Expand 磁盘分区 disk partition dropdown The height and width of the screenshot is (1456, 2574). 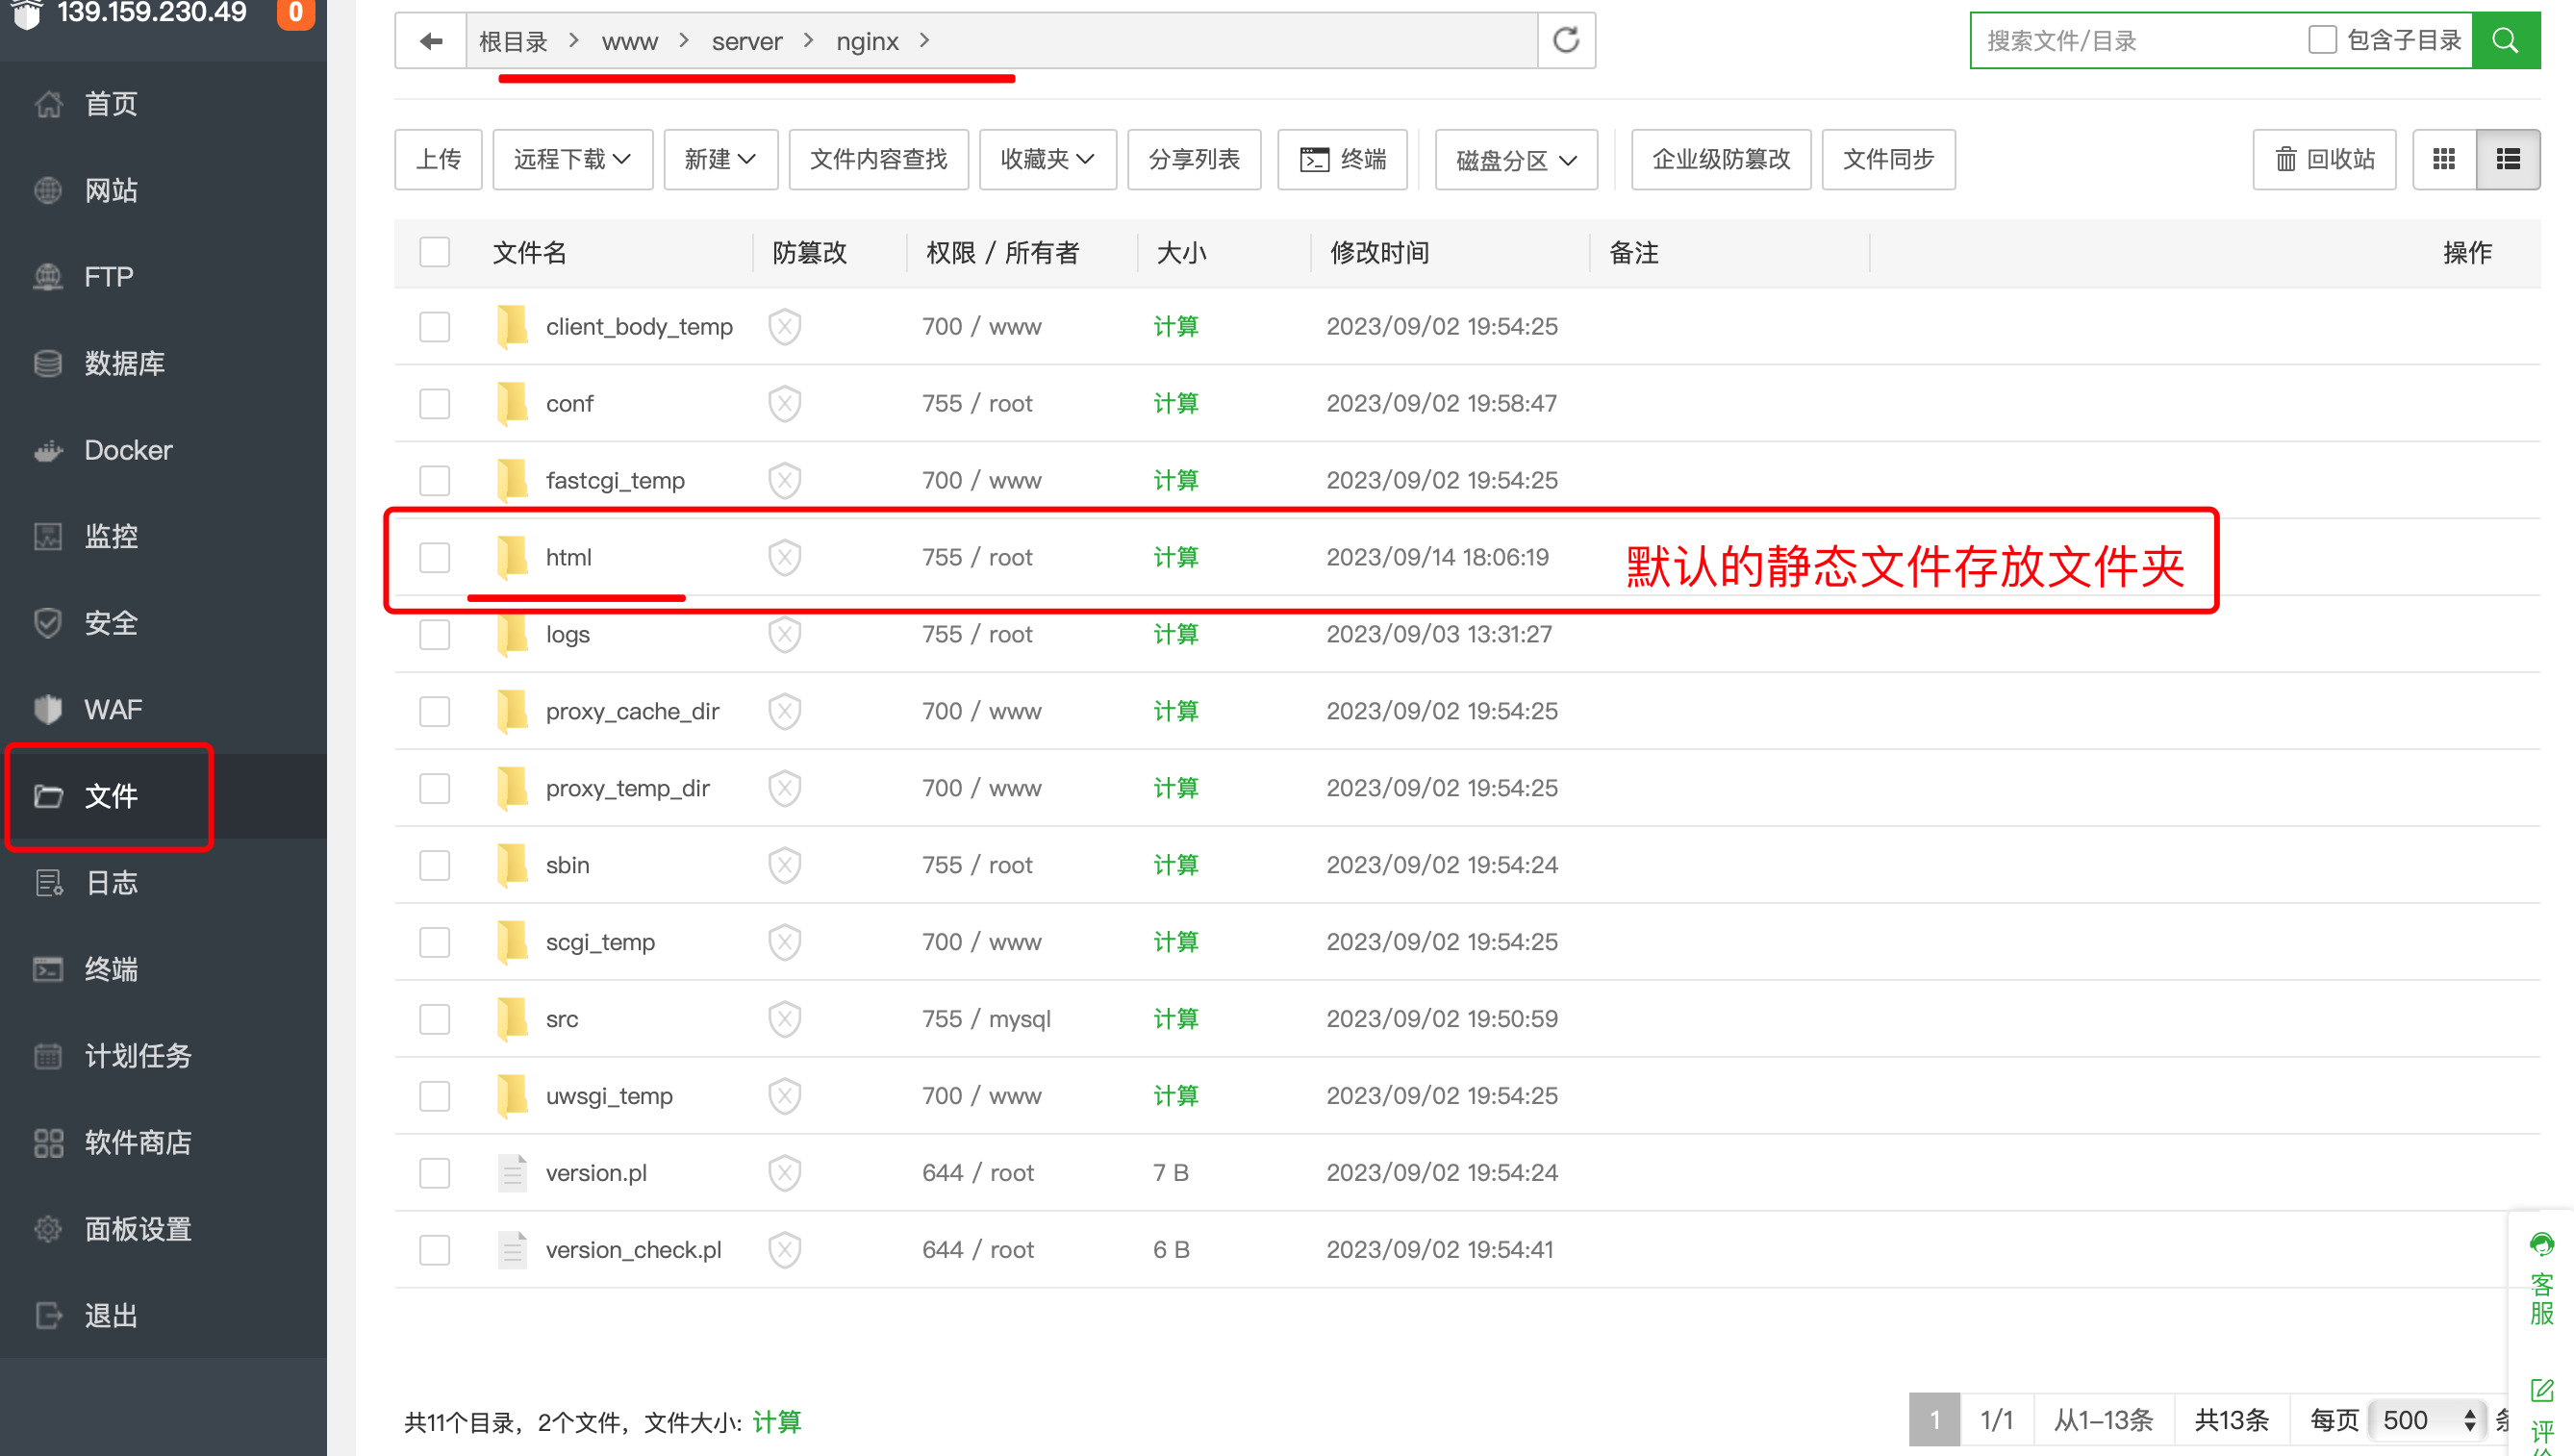pos(1517,160)
